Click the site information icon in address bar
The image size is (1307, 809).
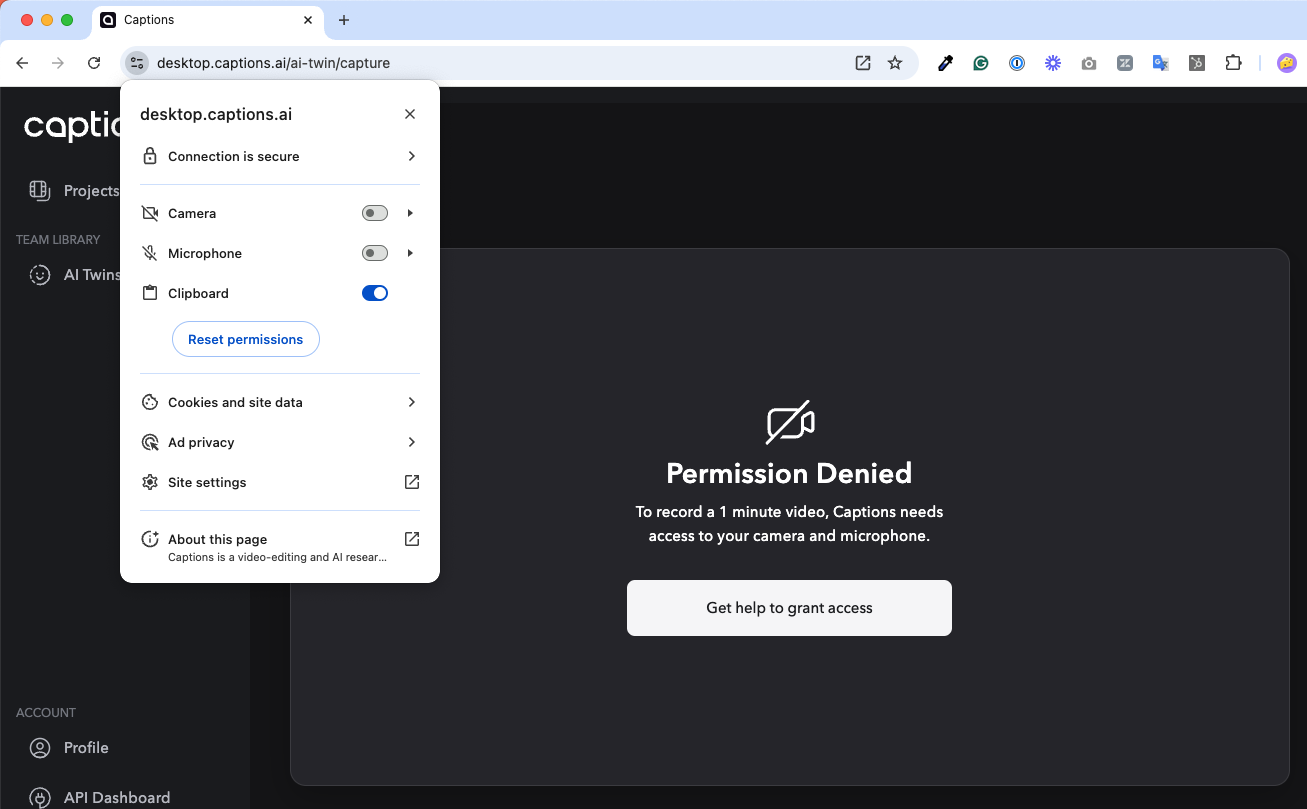(137, 63)
